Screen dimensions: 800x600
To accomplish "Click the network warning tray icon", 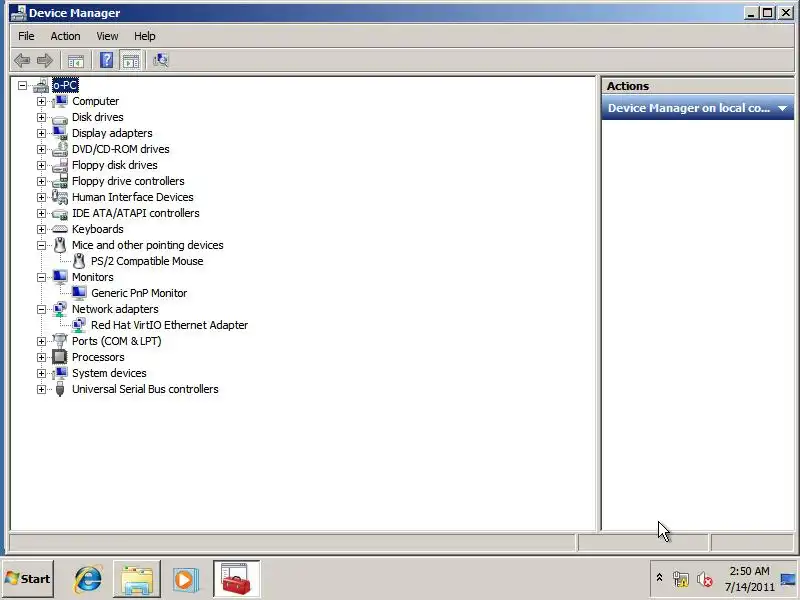I will 680,579.
